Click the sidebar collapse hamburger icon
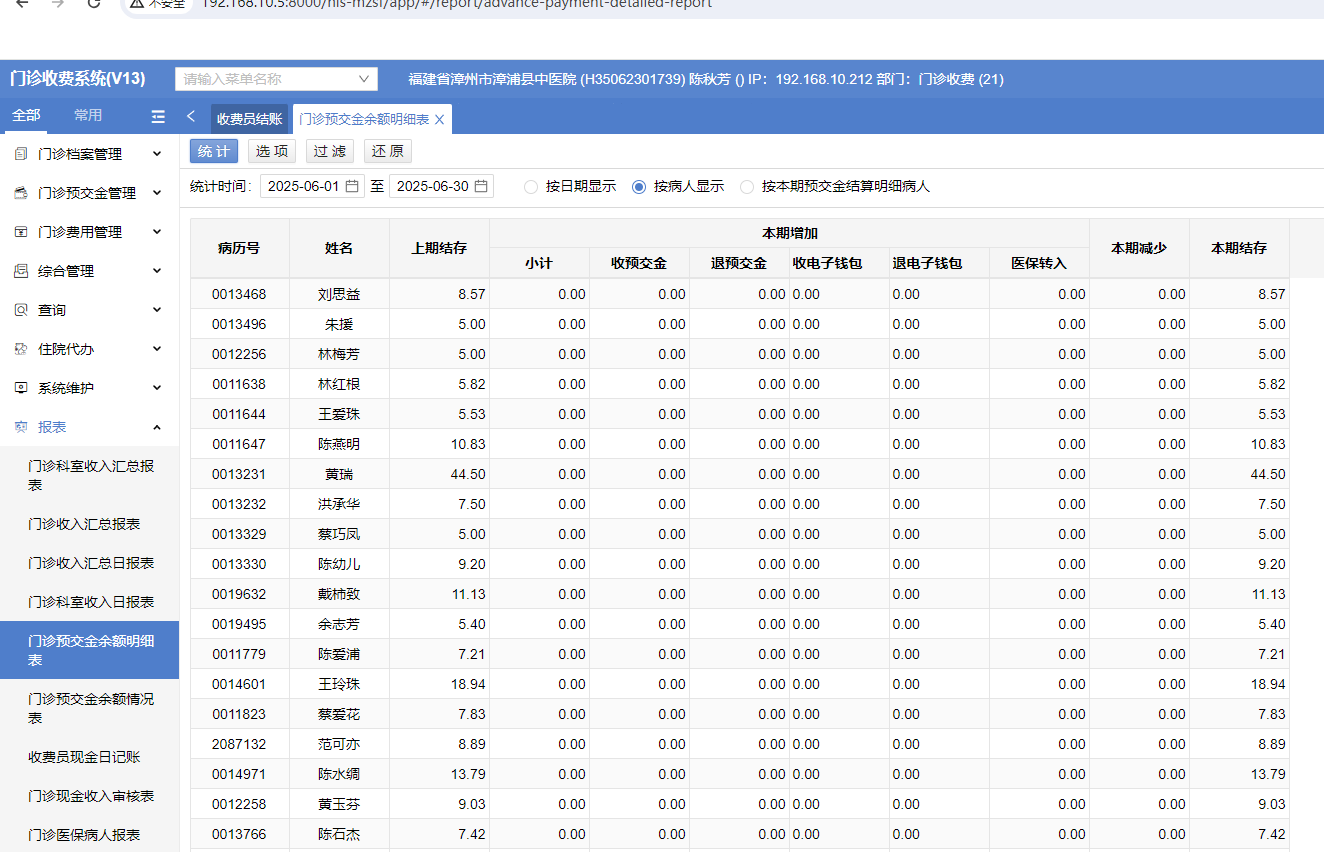The width and height of the screenshot is (1324, 852). (158, 116)
